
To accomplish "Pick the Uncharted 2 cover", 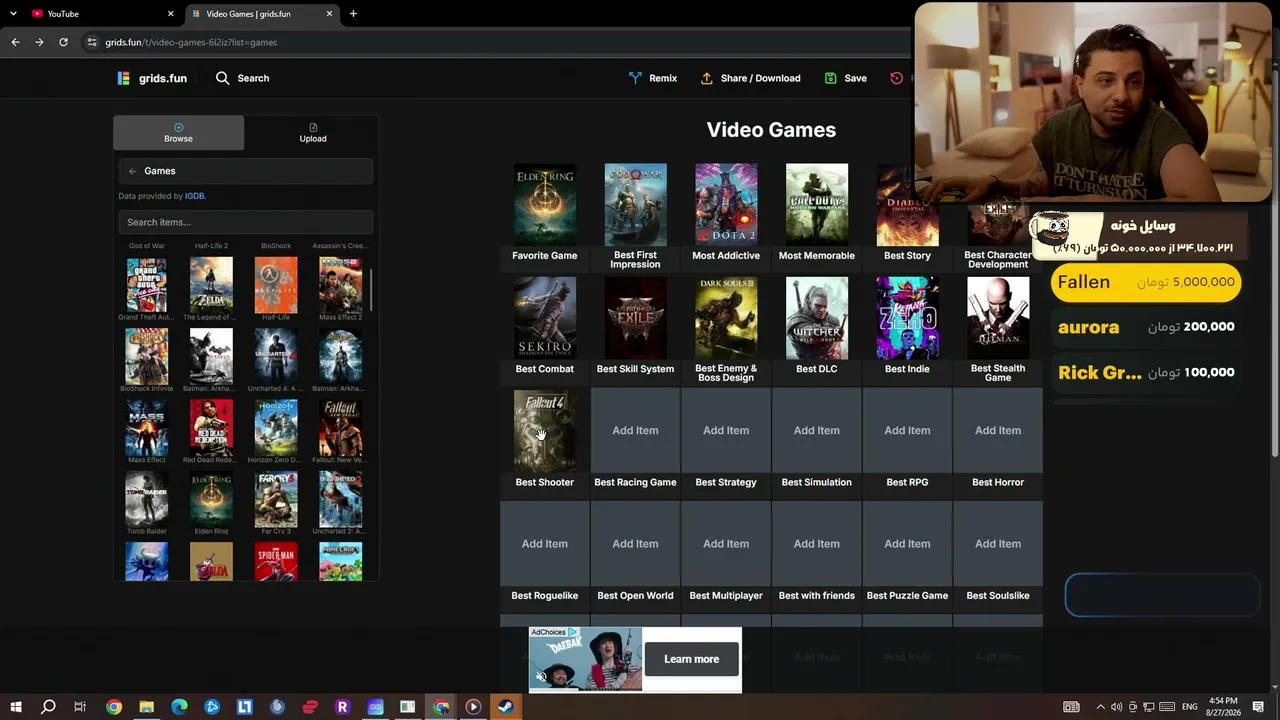I will [341, 499].
